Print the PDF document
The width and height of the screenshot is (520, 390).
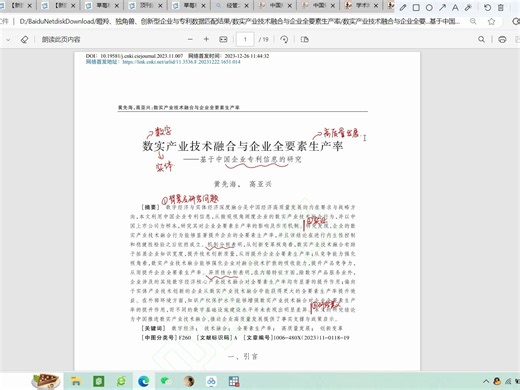[x=502, y=39]
